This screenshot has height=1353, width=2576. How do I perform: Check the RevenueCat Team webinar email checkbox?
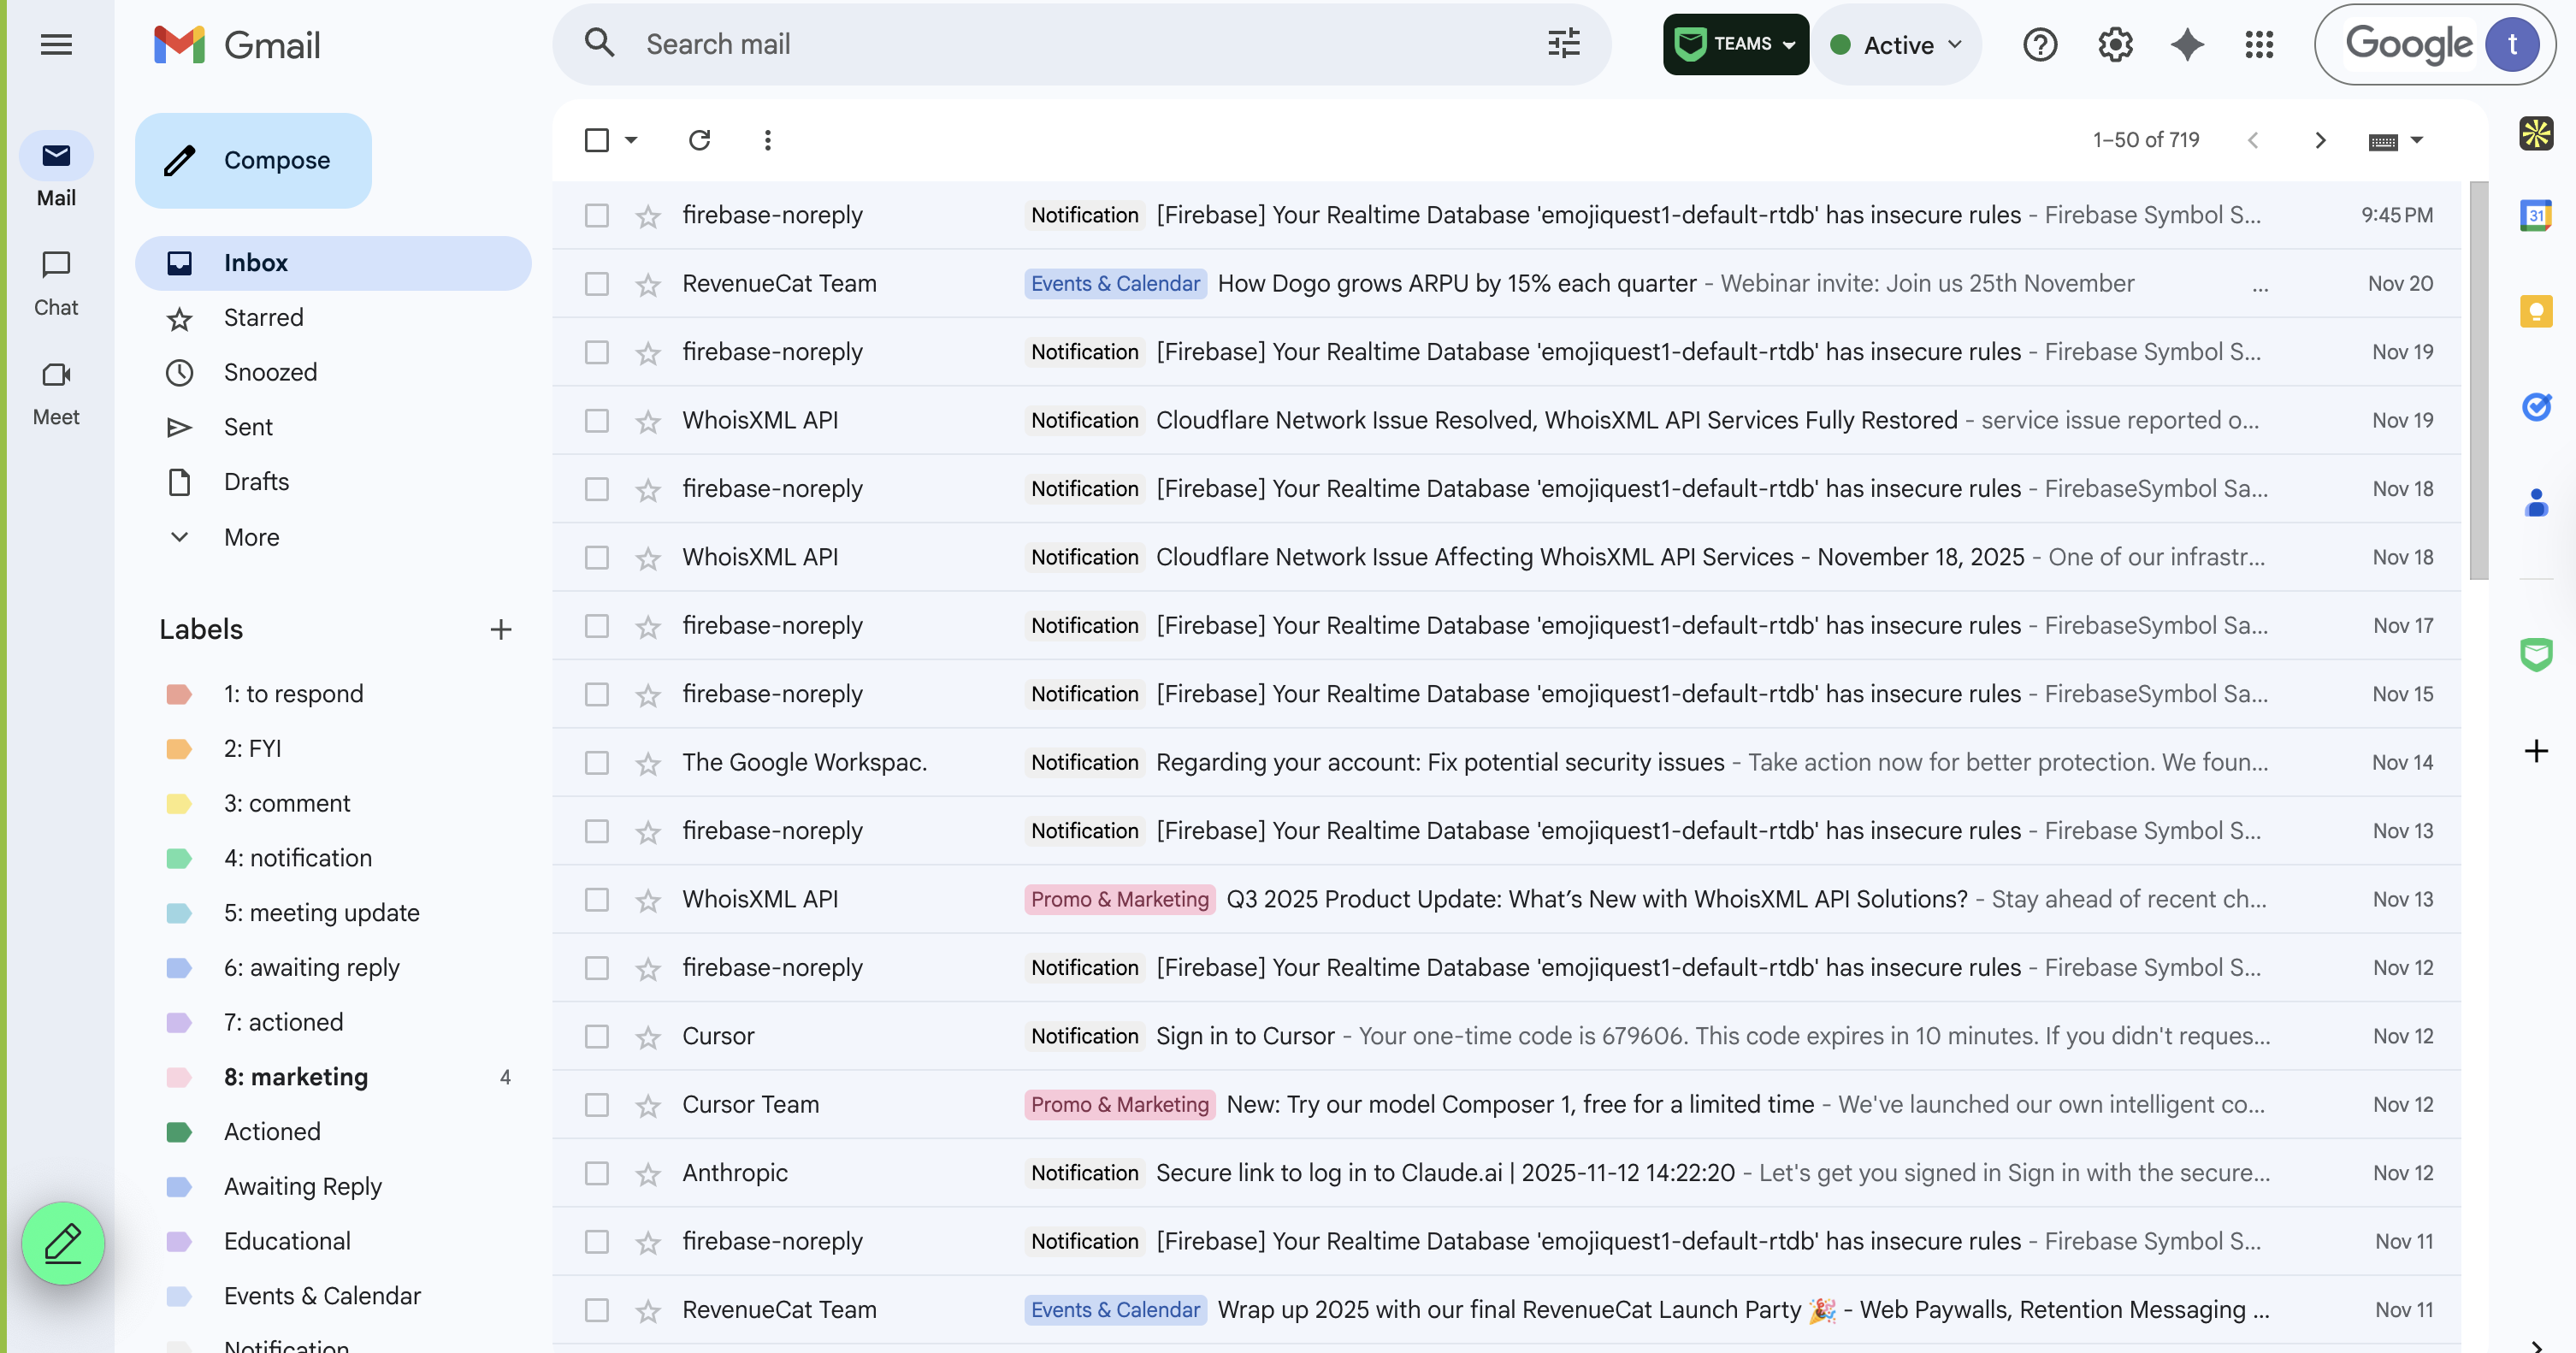pyautogui.click(x=597, y=283)
